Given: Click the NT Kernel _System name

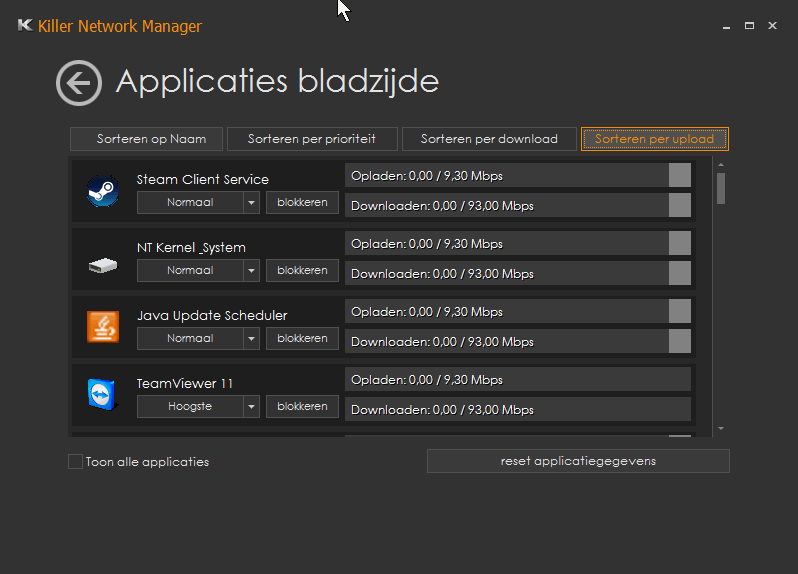Looking at the screenshot, I should point(191,248).
